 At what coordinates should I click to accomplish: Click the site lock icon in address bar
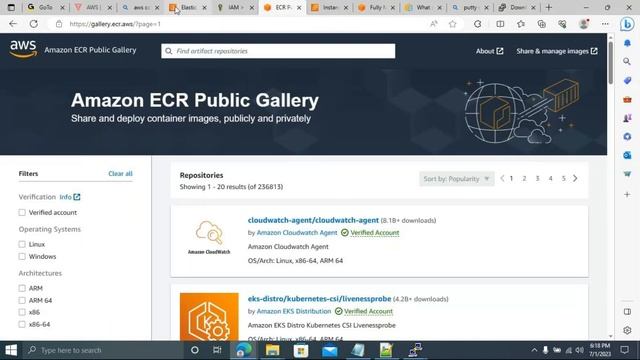click(59, 24)
